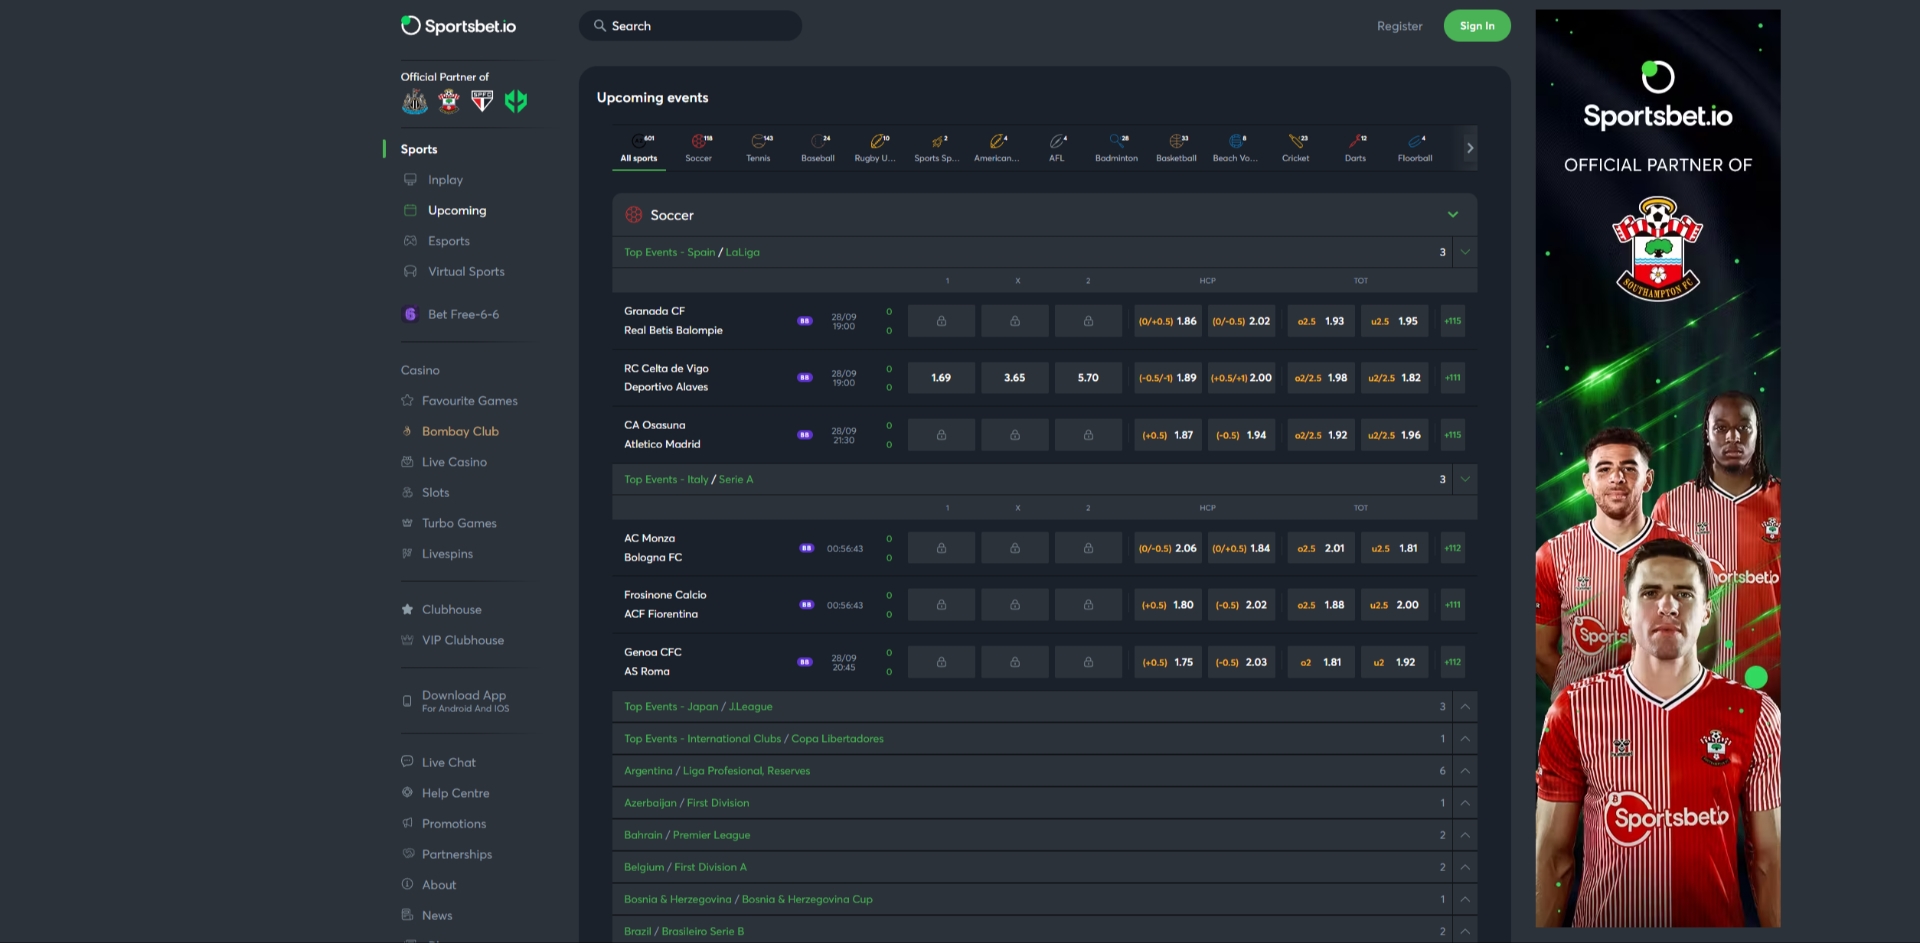Click the Download App phone icon
Viewport: 1920px width, 943px height.
coord(407,701)
